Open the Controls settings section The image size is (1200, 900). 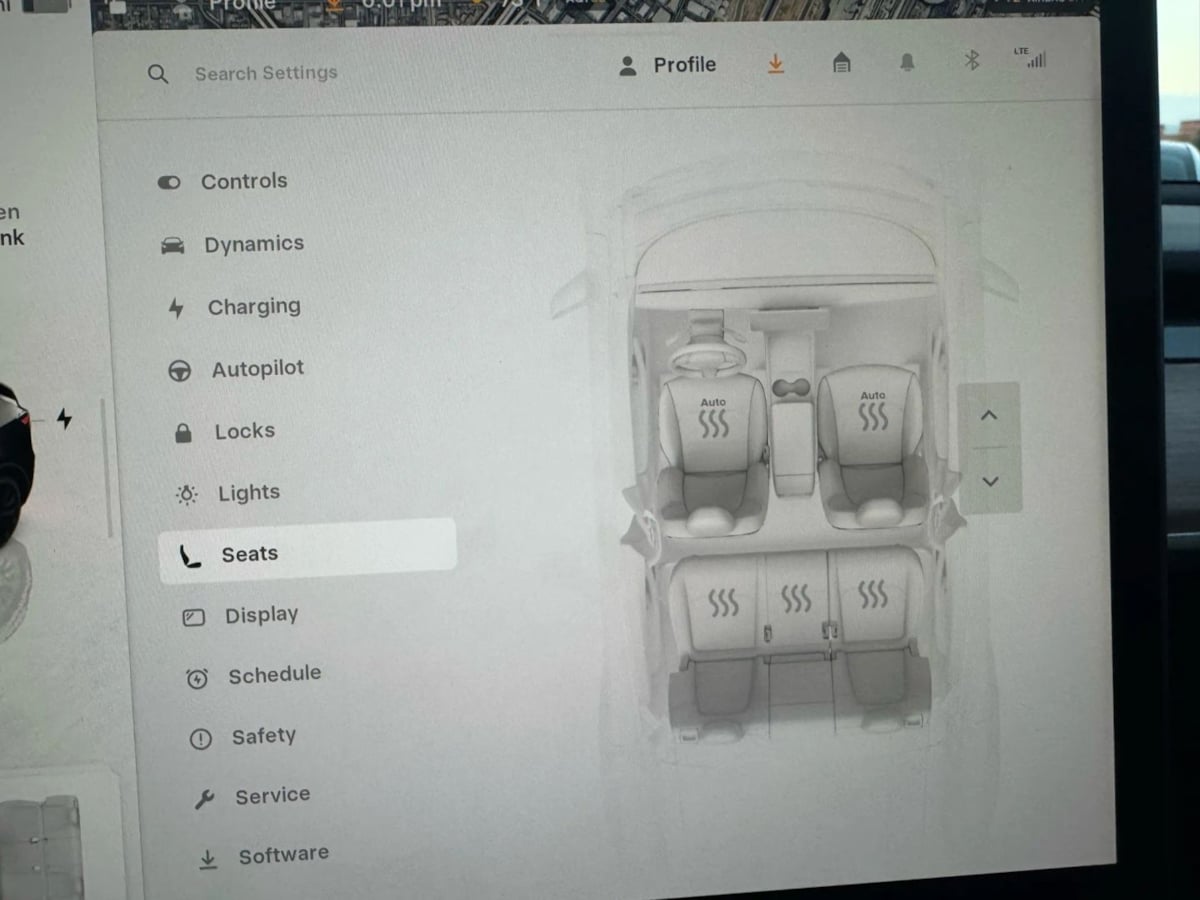point(243,181)
